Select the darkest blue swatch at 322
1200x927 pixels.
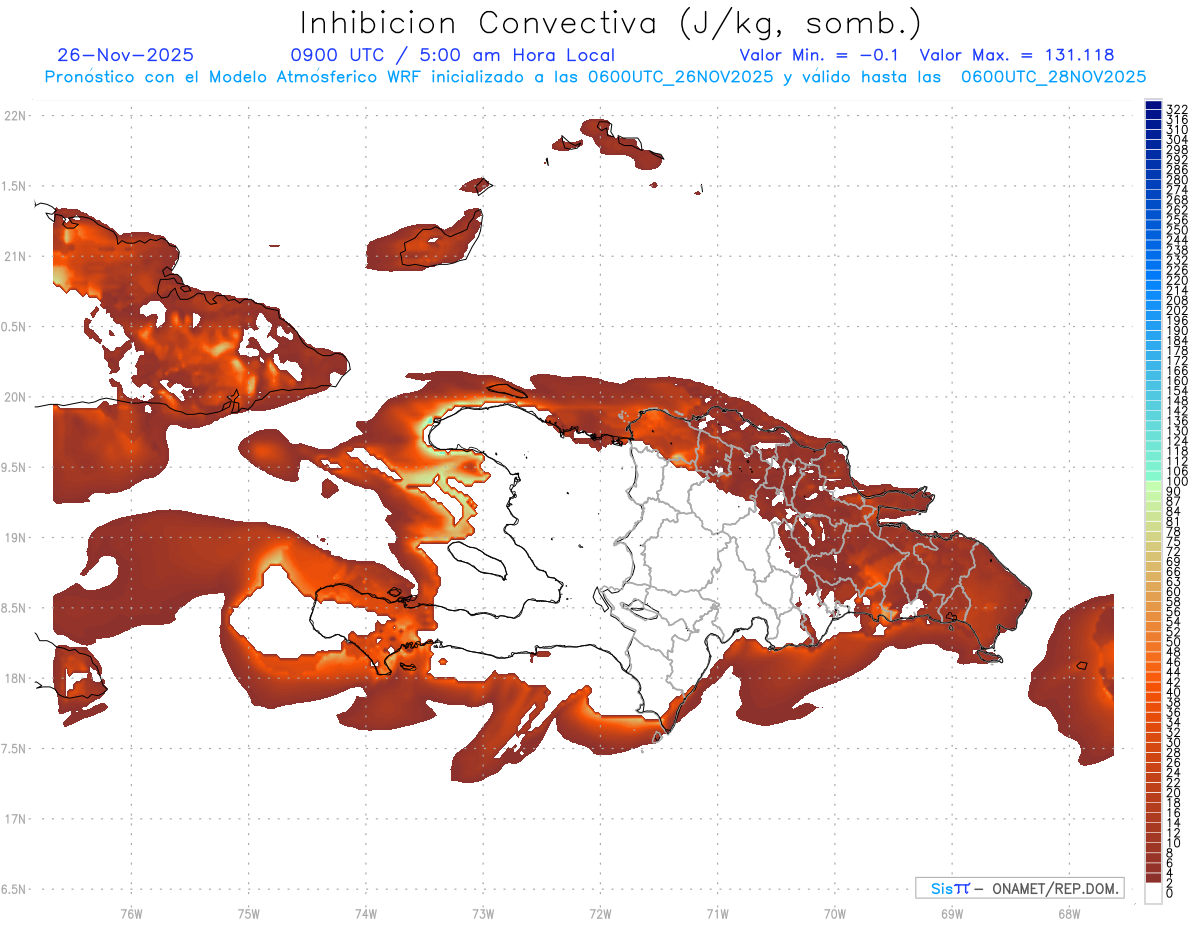pyautogui.click(x=1153, y=106)
